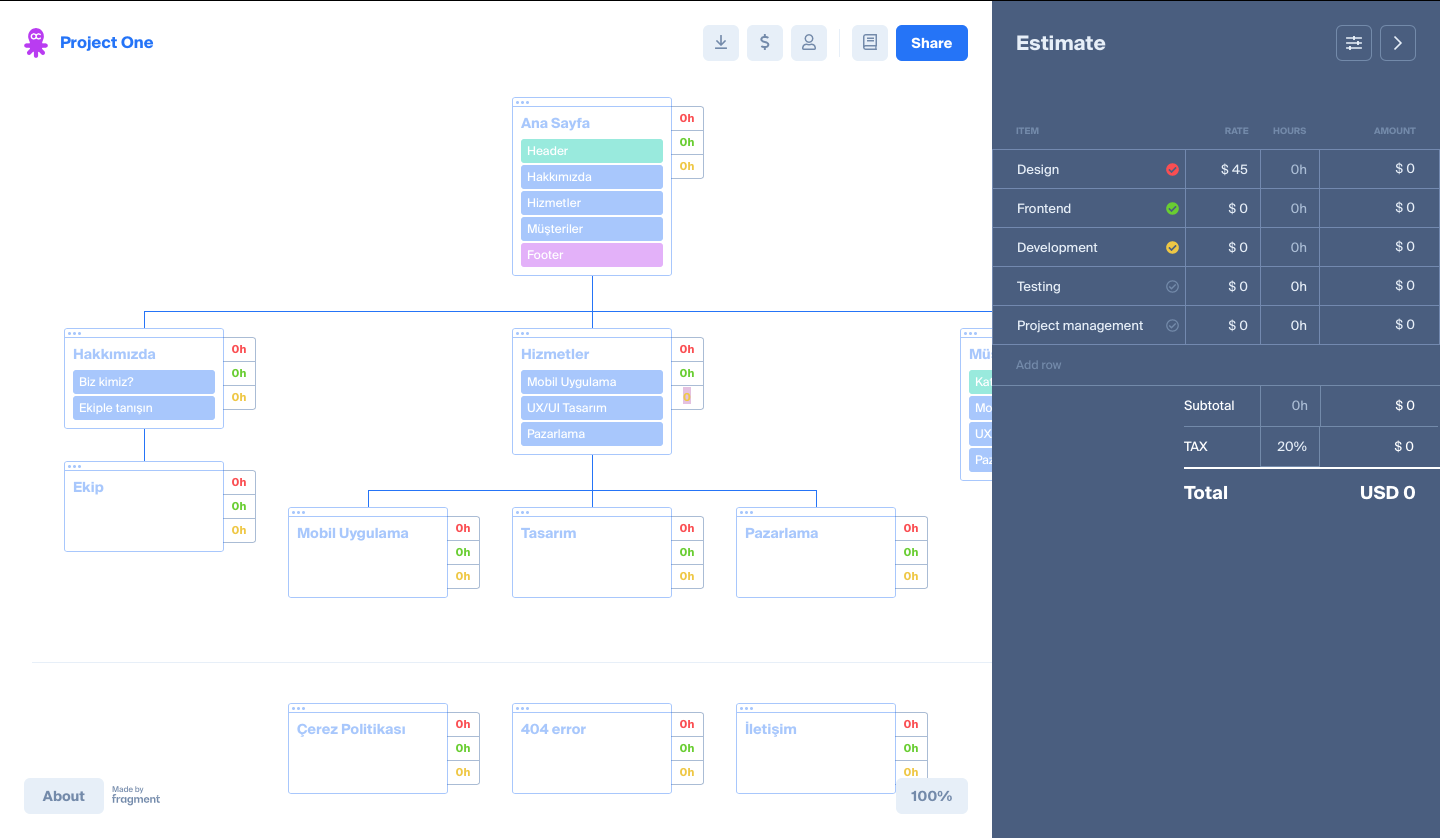Click the Design rate field showing $ 45
The height and width of the screenshot is (838, 1440).
[1223, 170]
